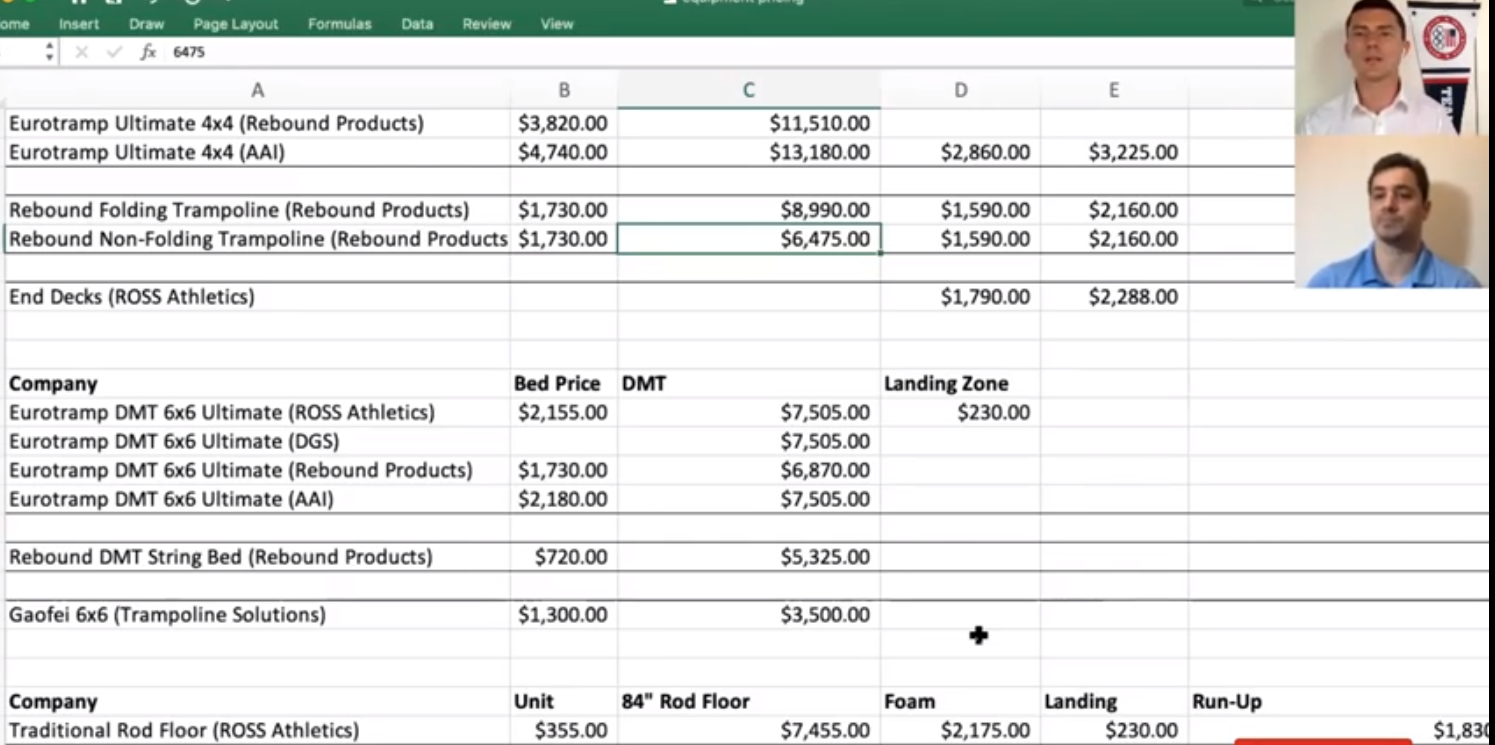1495x745 pixels.
Task: Select Eurotramp DMT 6x6 Ultimate (ROSS Athletics)
Action: (257, 413)
